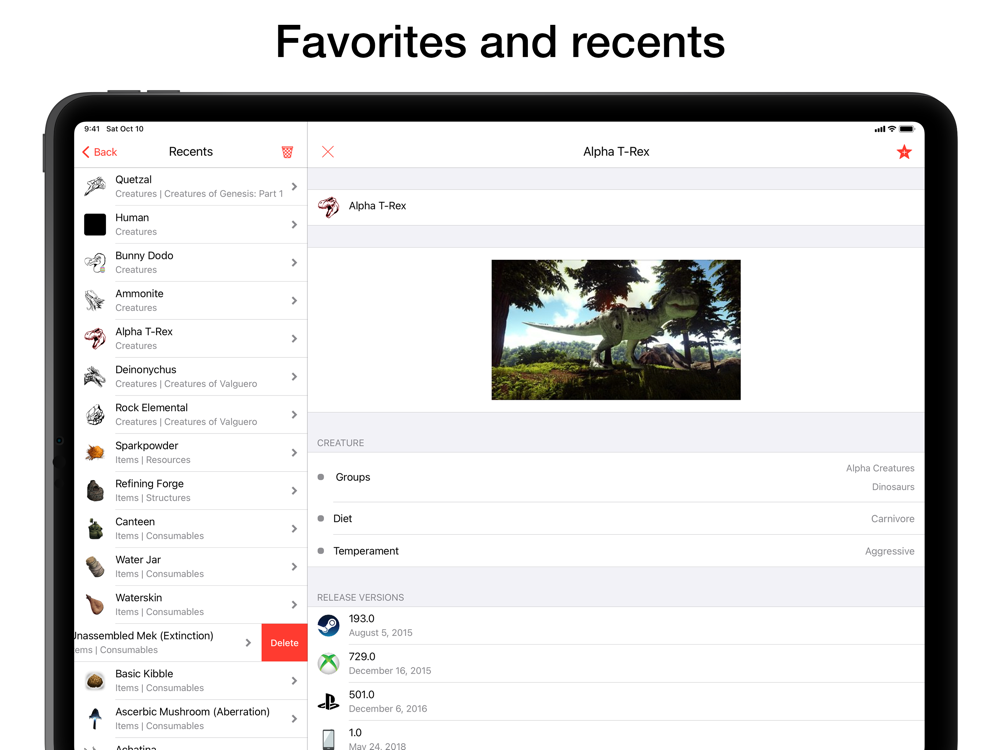Open Ammonite row chevron
Screen dimensions: 1000x750
click(x=294, y=300)
